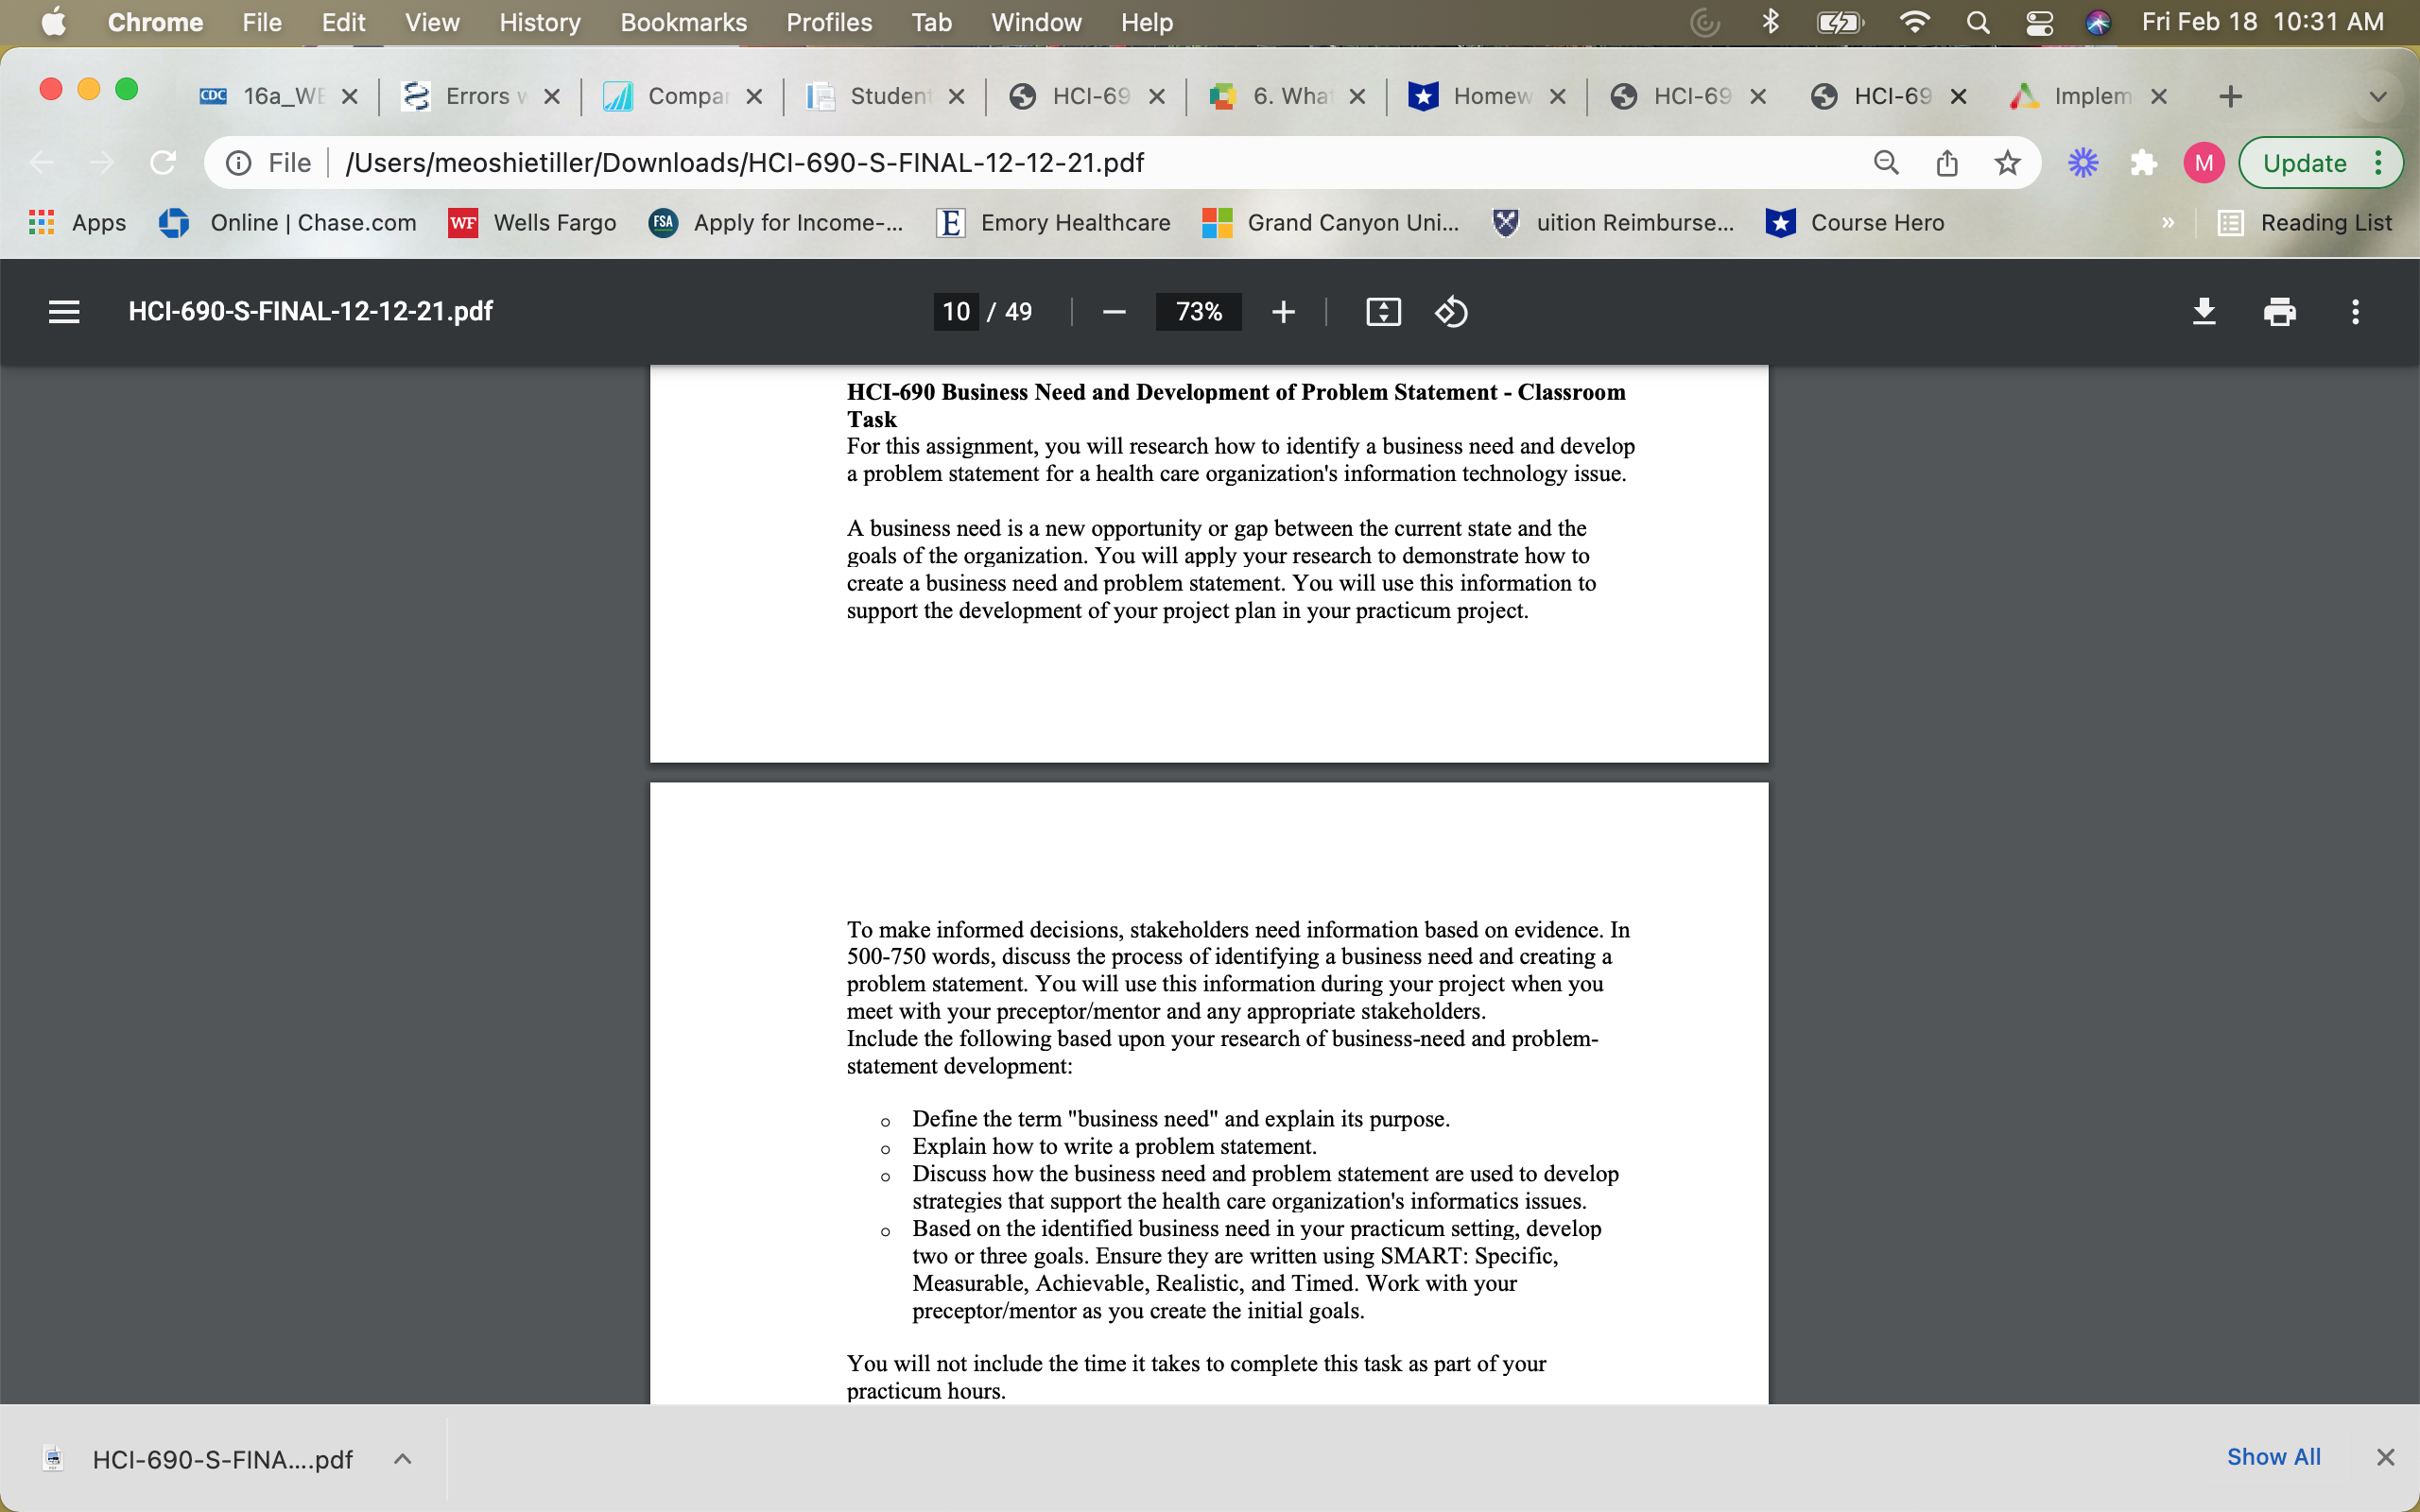Download the PDF document
The width and height of the screenshot is (2420, 1512).
tap(2204, 312)
